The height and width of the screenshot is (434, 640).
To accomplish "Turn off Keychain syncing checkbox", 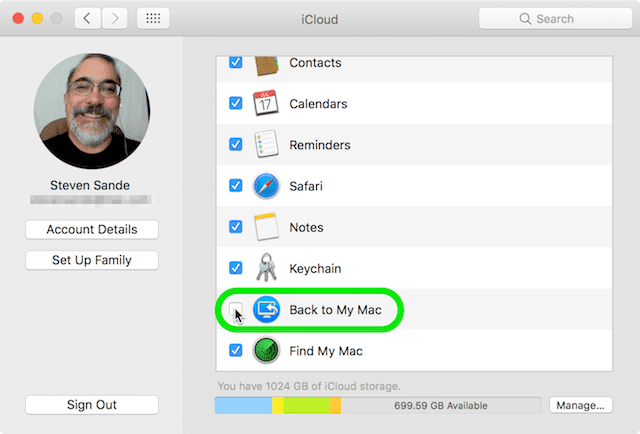I will (x=236, y=268).
